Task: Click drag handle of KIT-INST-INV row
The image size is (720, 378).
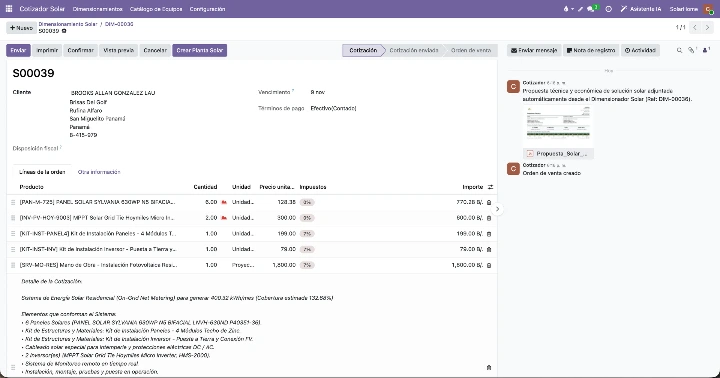Action: (13, 249)
